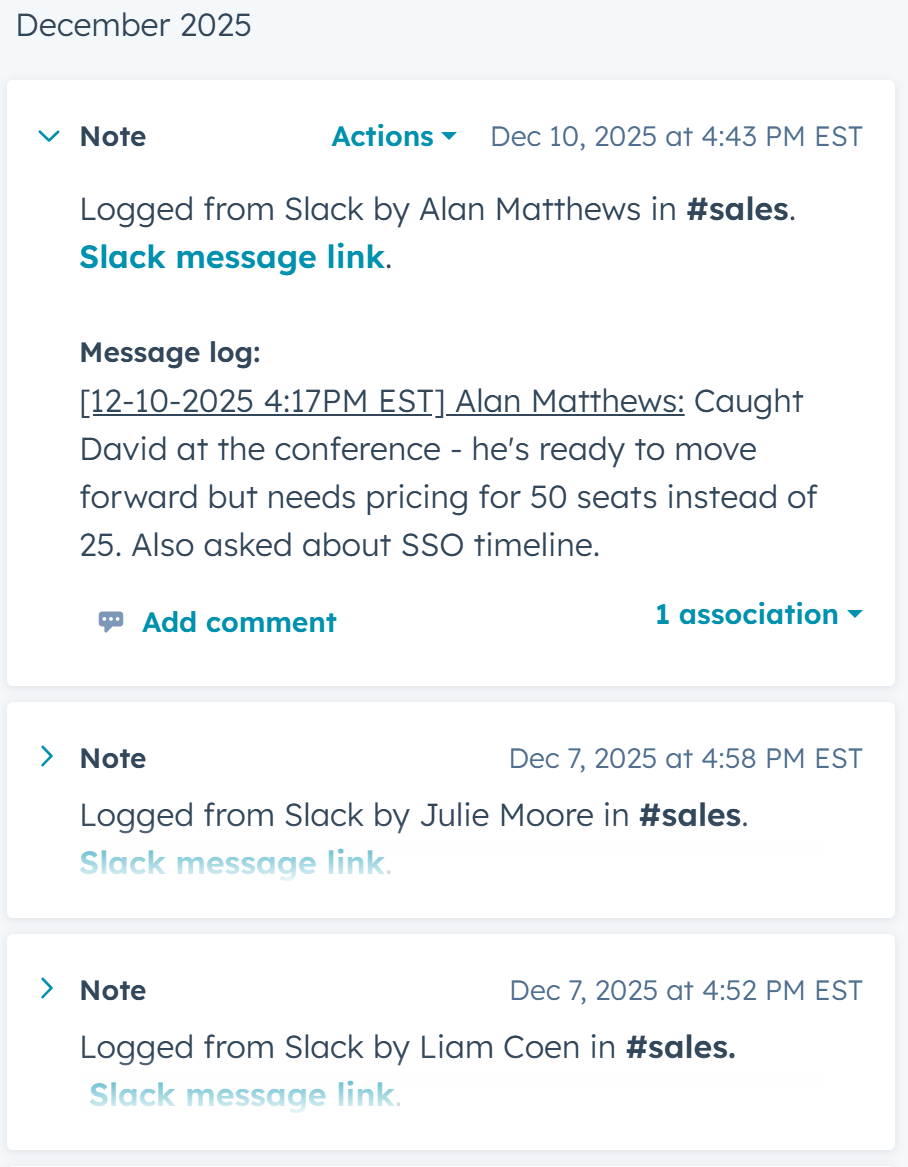The height and width of the screenshot is (1167, 908).
Task: Open the 1 association dropdown
Action: [758, 614]
